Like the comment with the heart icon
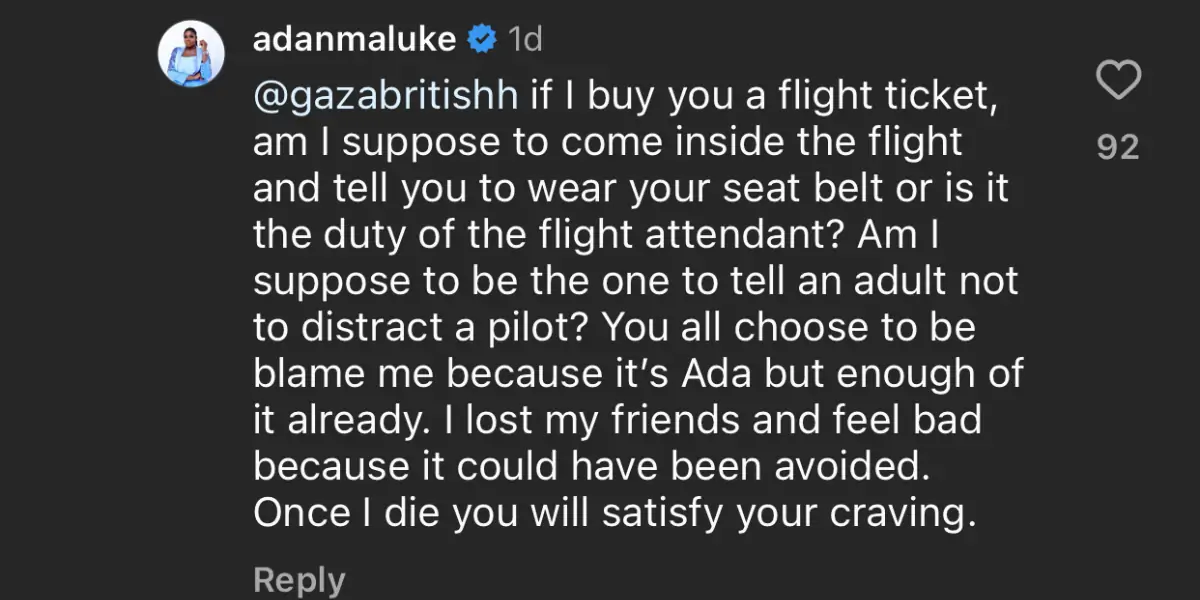Viewport: 1200px width, 600px height. coord(1118,81)
